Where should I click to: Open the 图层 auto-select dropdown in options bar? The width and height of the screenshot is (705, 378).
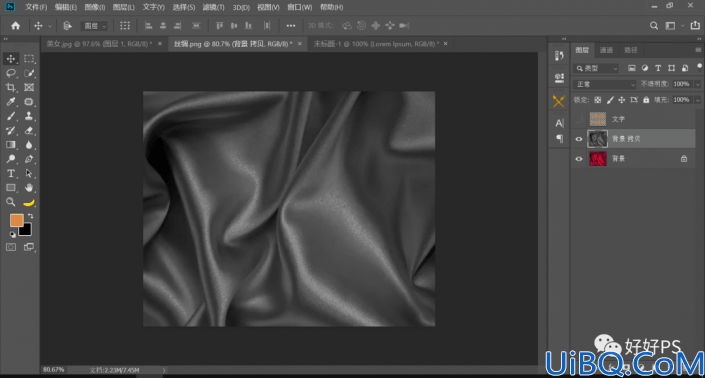tap(94, 26)
